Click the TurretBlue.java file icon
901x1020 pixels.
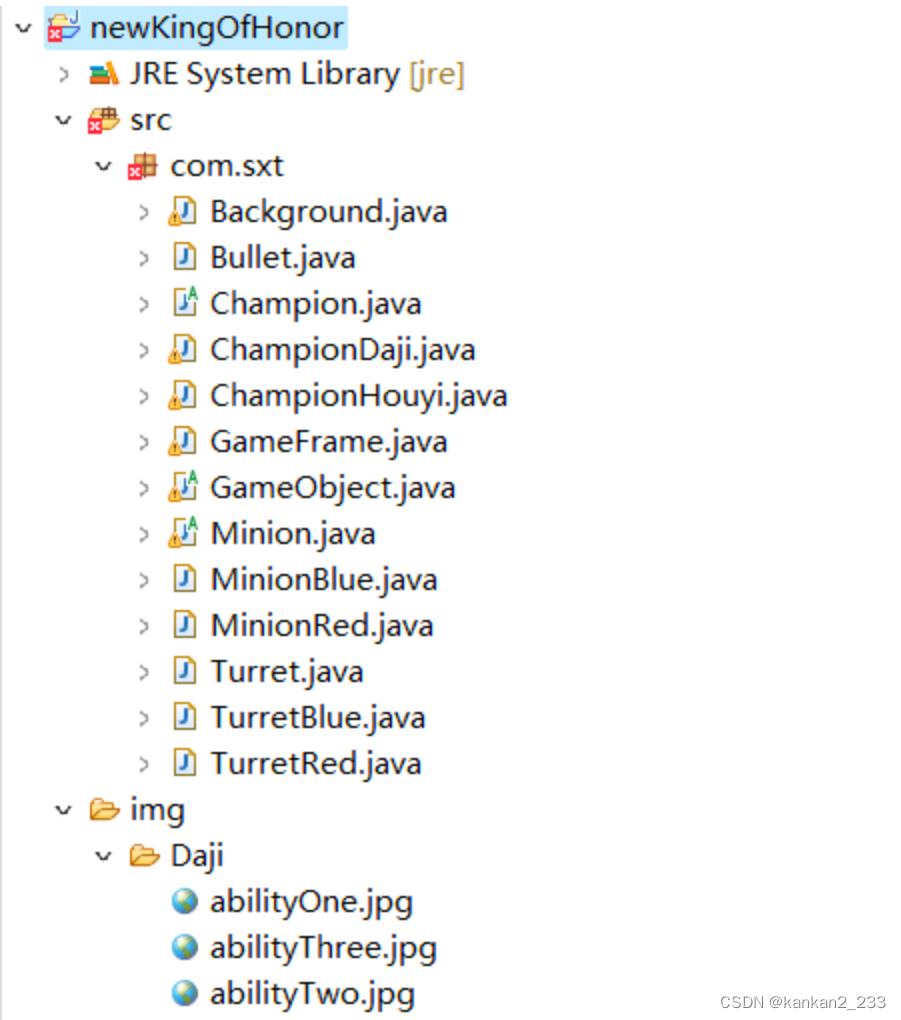click(185, 718)
